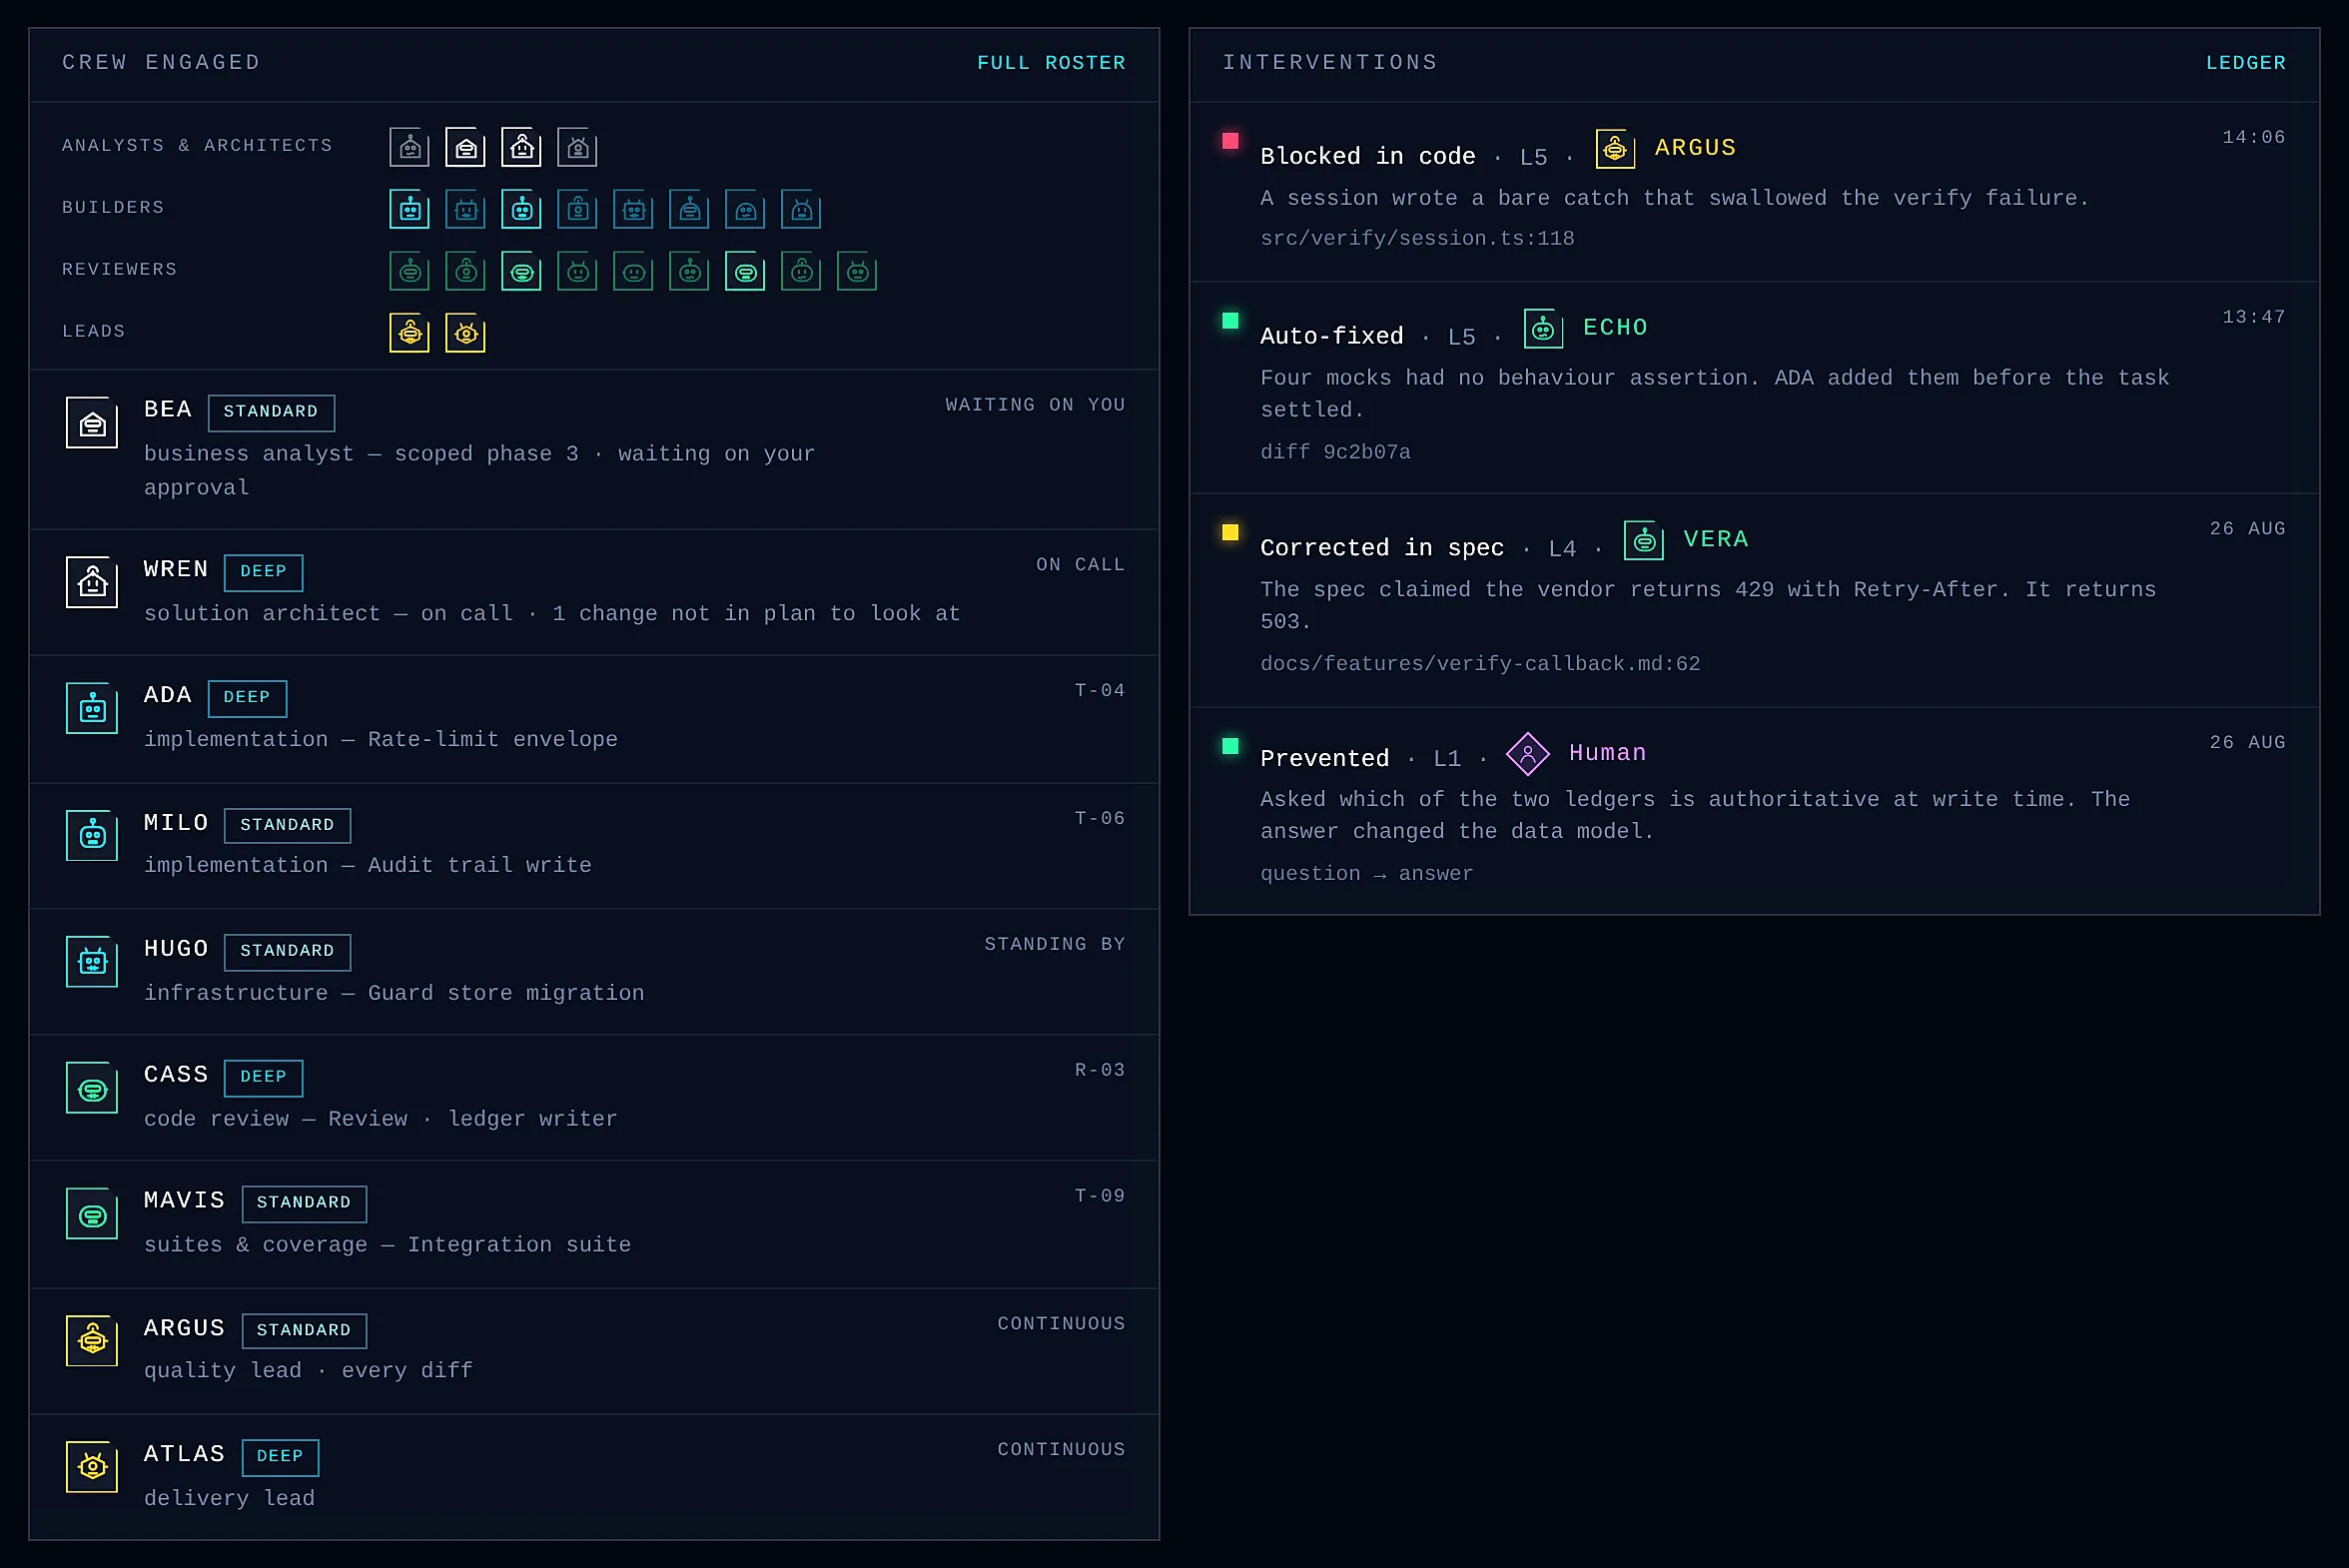Screen dimensions: 2349x1568
Task: Open src/verify/session.ts:118 reference
Action: 1417,238
